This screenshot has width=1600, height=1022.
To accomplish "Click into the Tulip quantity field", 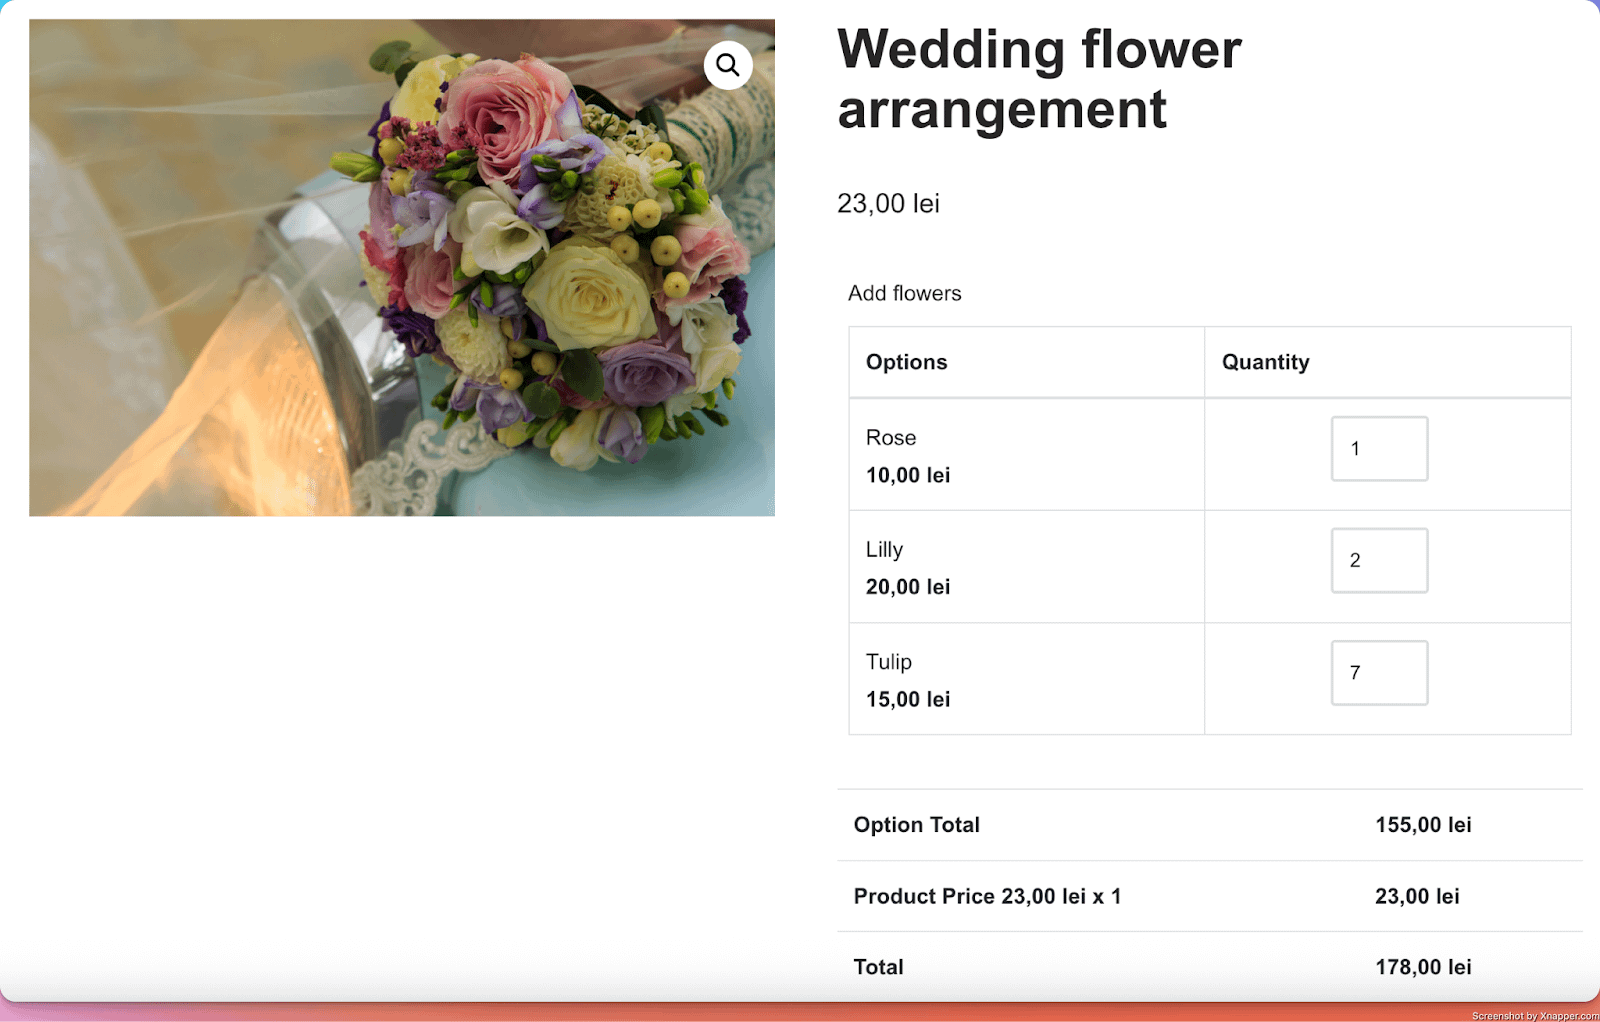I will (1379, 673).
